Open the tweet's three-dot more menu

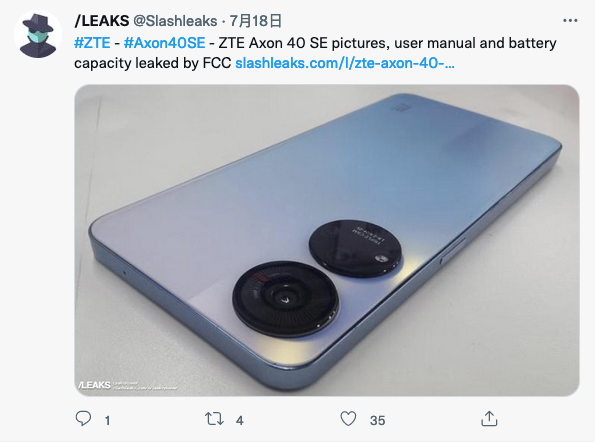(570, 20)
